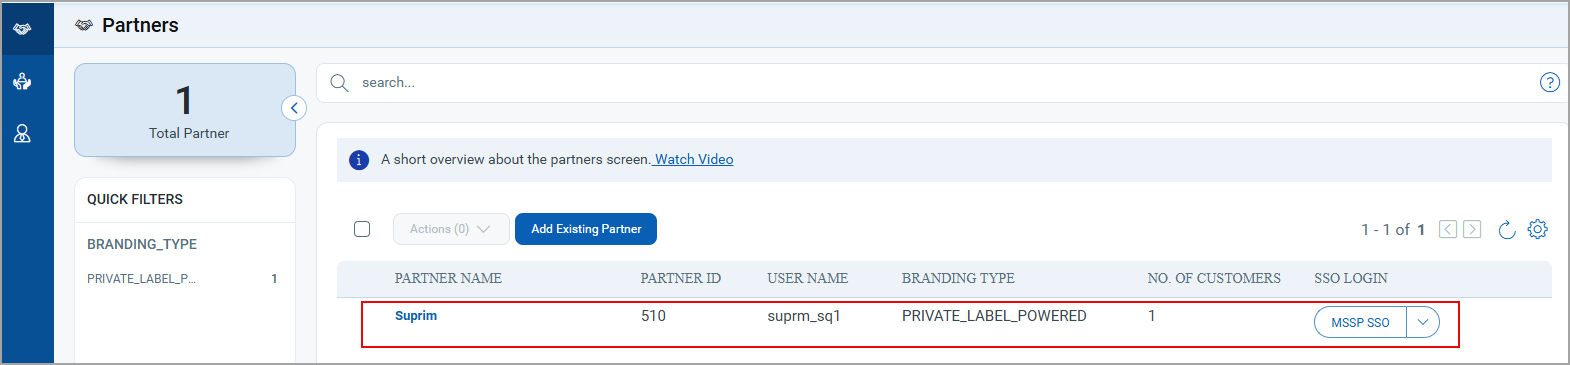Open the help question mark icon

1549,82
